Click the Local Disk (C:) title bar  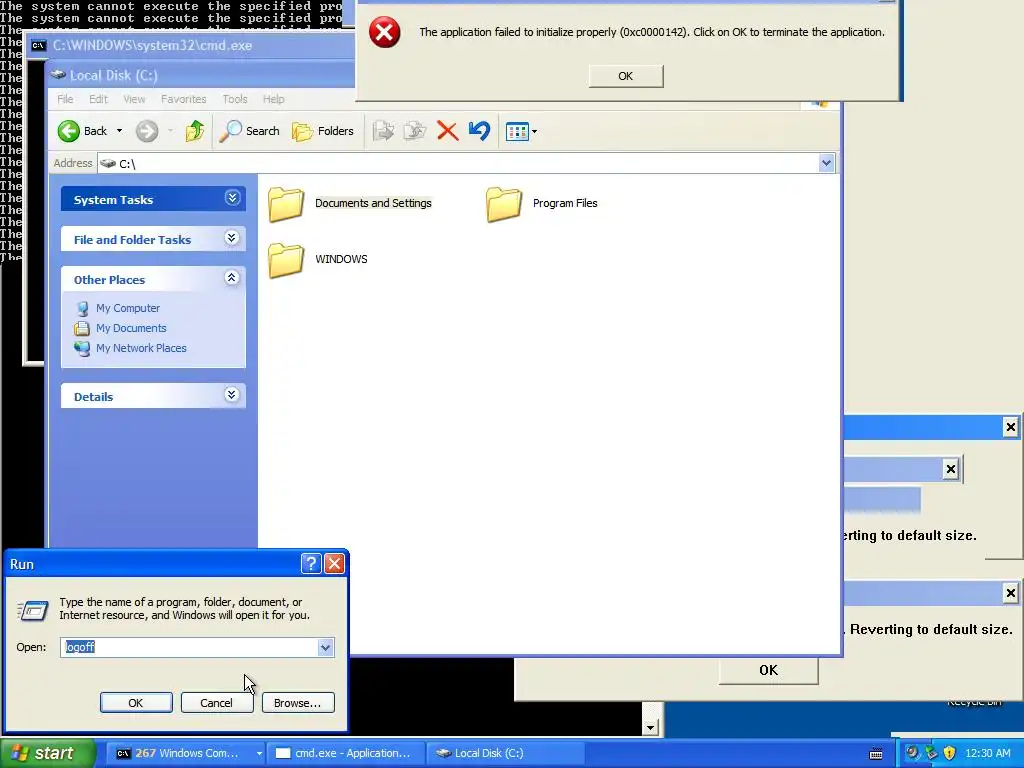pos(202,75)
